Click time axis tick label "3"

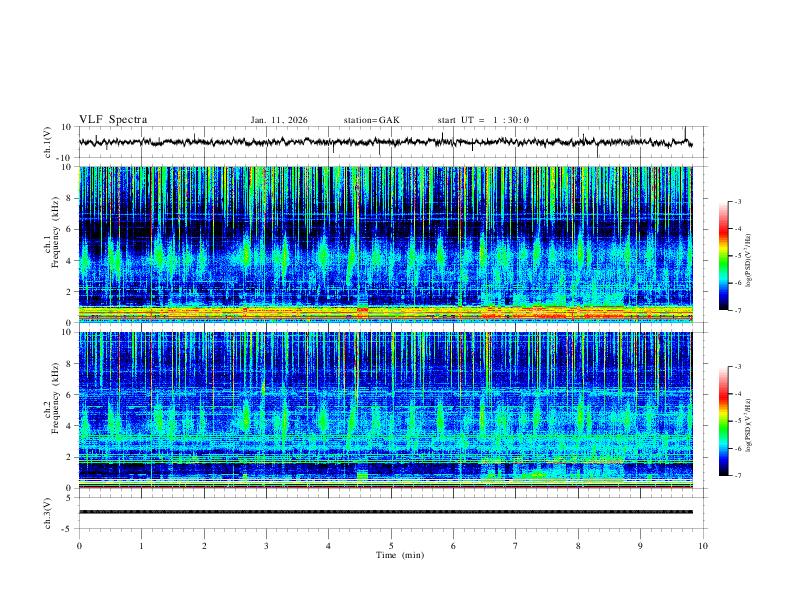click(266, 546)
